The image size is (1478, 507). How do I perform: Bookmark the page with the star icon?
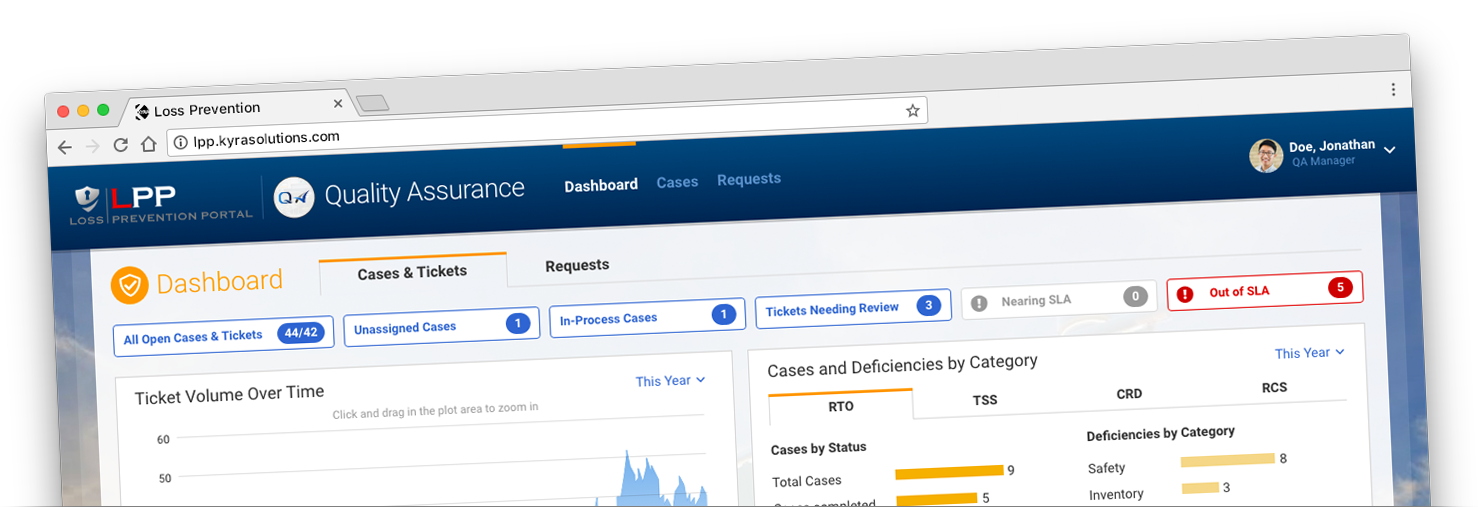912,111
